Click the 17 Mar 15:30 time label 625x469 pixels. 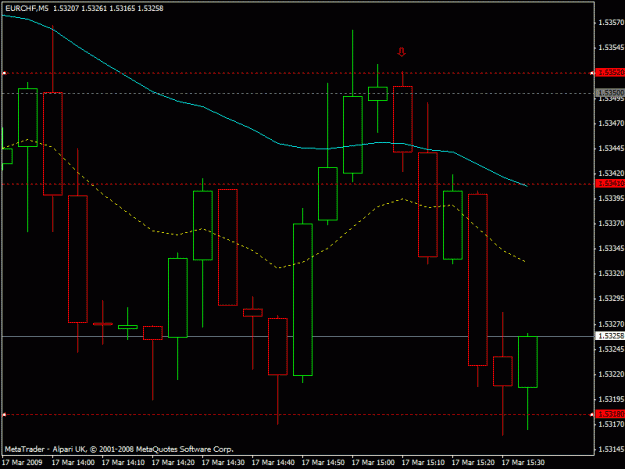(x=523, y=462)
